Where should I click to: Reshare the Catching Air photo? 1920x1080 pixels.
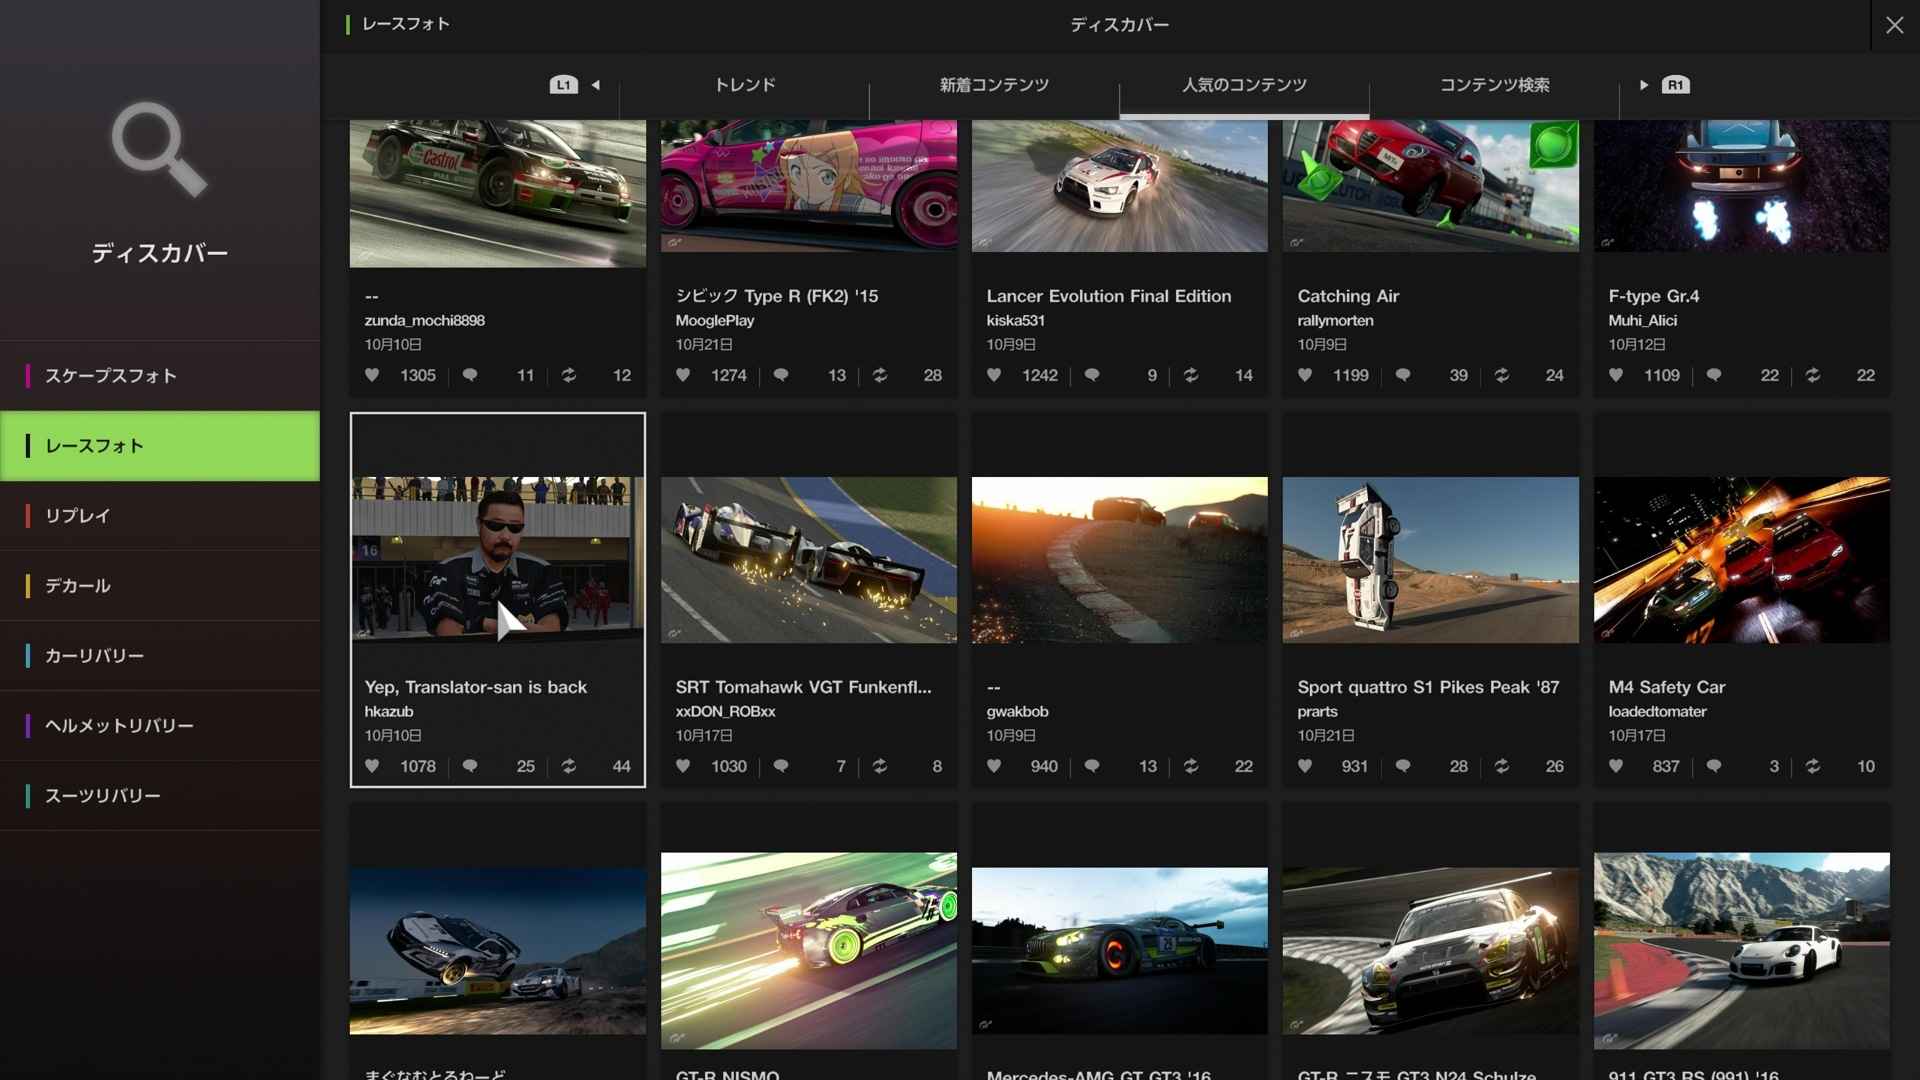click(1501, 375)
